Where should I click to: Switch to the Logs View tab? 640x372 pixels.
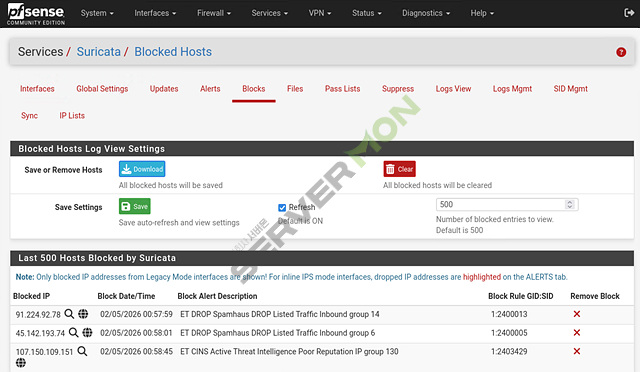pos(453,89)
